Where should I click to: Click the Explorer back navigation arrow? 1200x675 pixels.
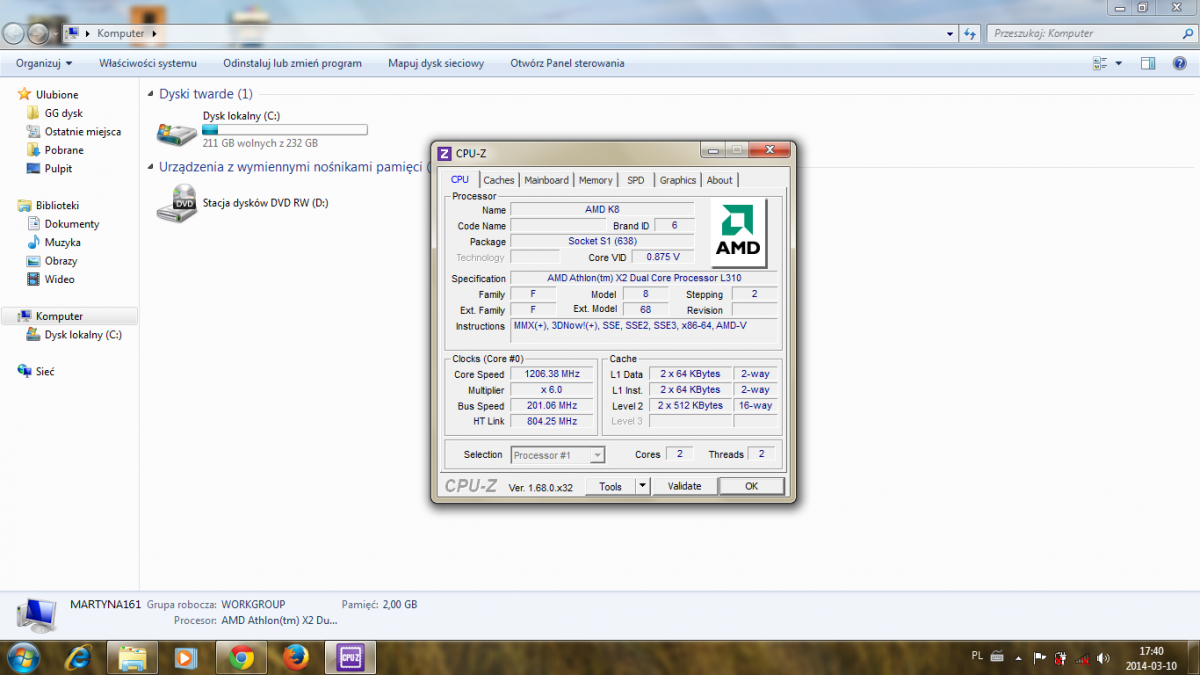[14, 33]
